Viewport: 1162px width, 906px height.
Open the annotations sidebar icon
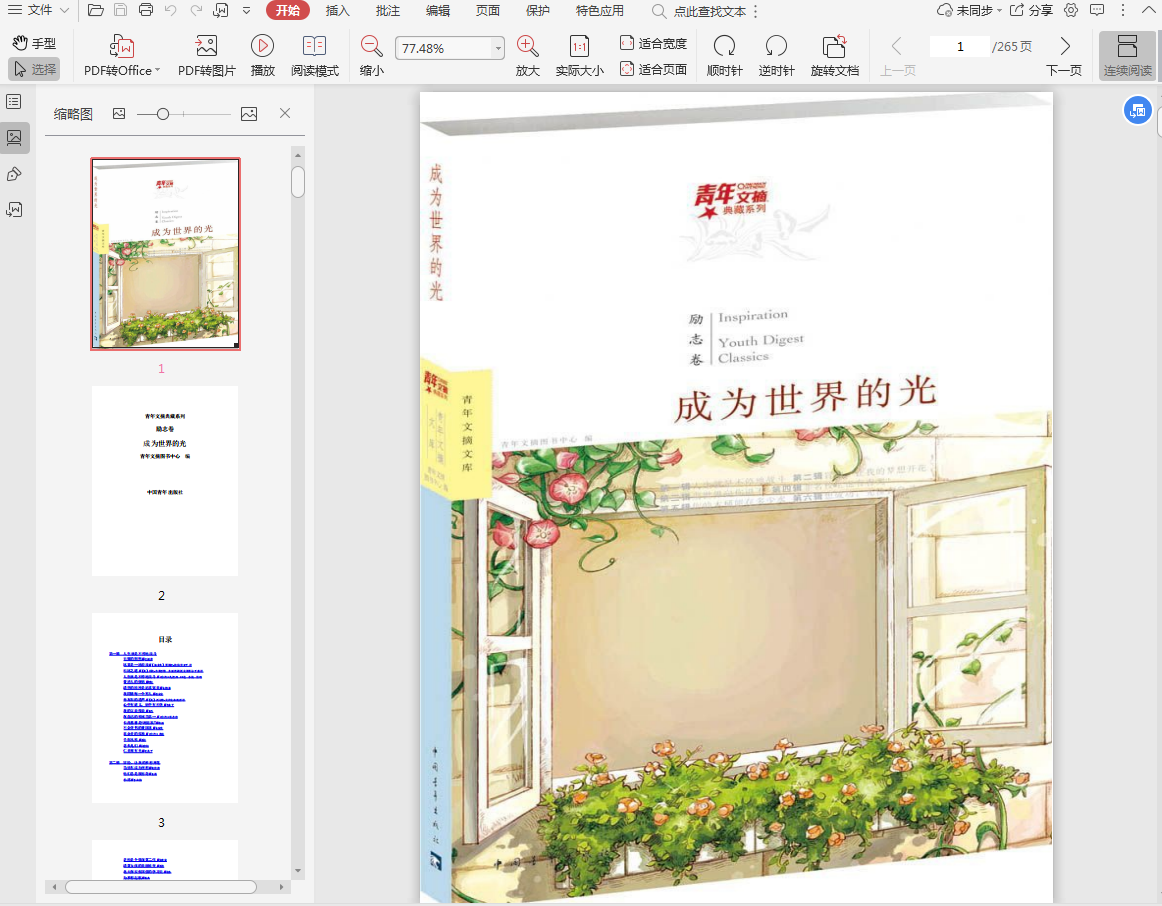[14, 174]
